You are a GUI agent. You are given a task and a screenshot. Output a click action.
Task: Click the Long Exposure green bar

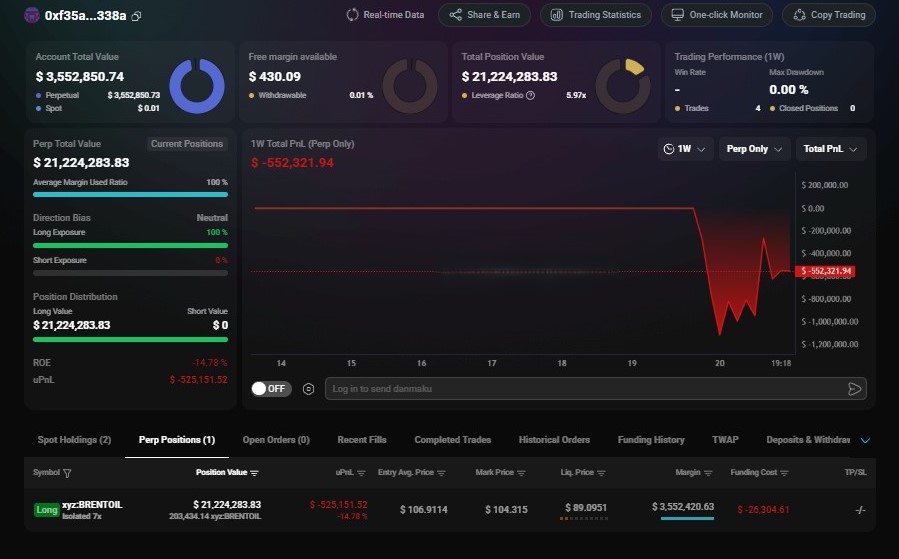point(130,245)
